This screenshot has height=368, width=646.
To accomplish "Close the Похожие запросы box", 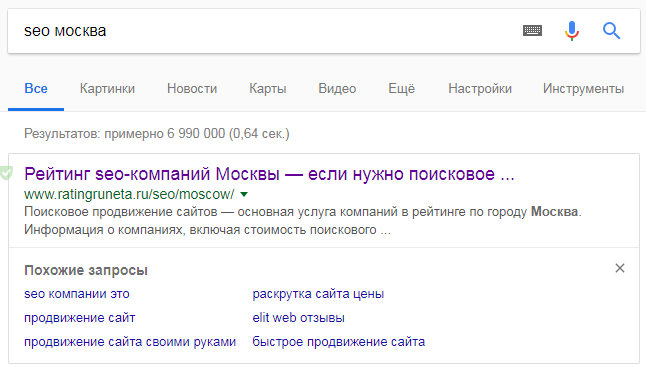I will pos(620,268).
